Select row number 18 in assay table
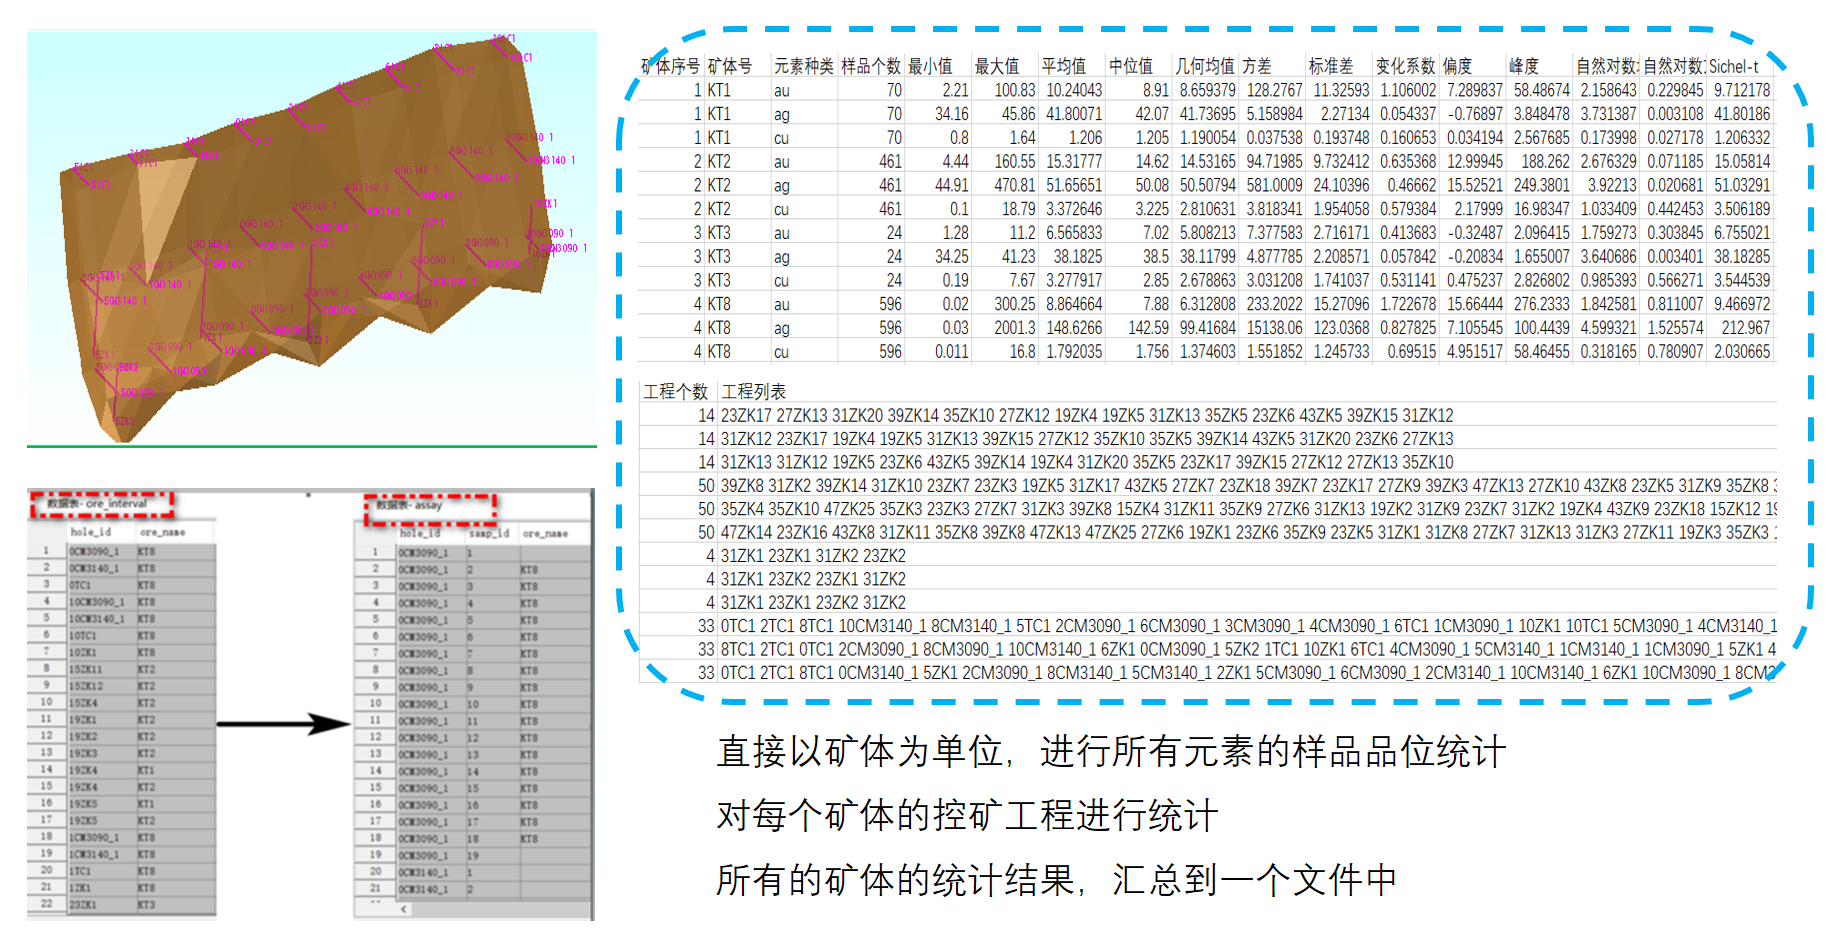Screen dimensions: 1842x932 coord(376,838)
